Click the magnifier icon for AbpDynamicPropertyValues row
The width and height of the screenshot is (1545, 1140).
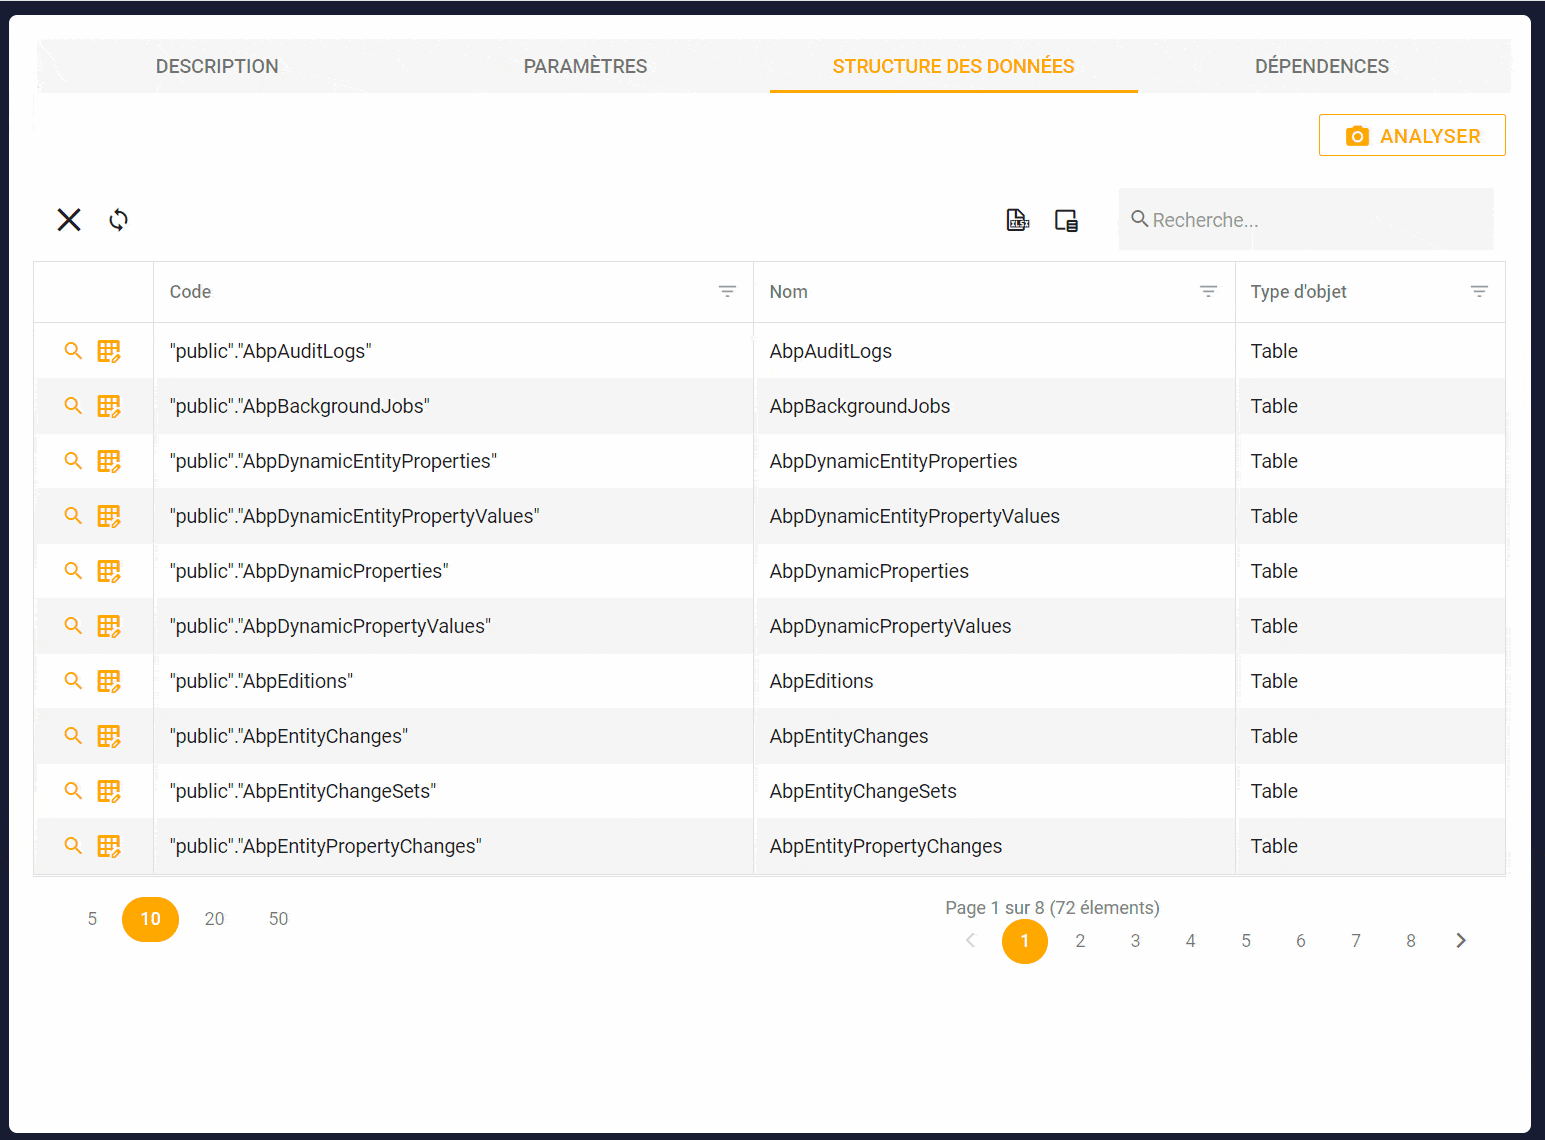click(73, 626)
